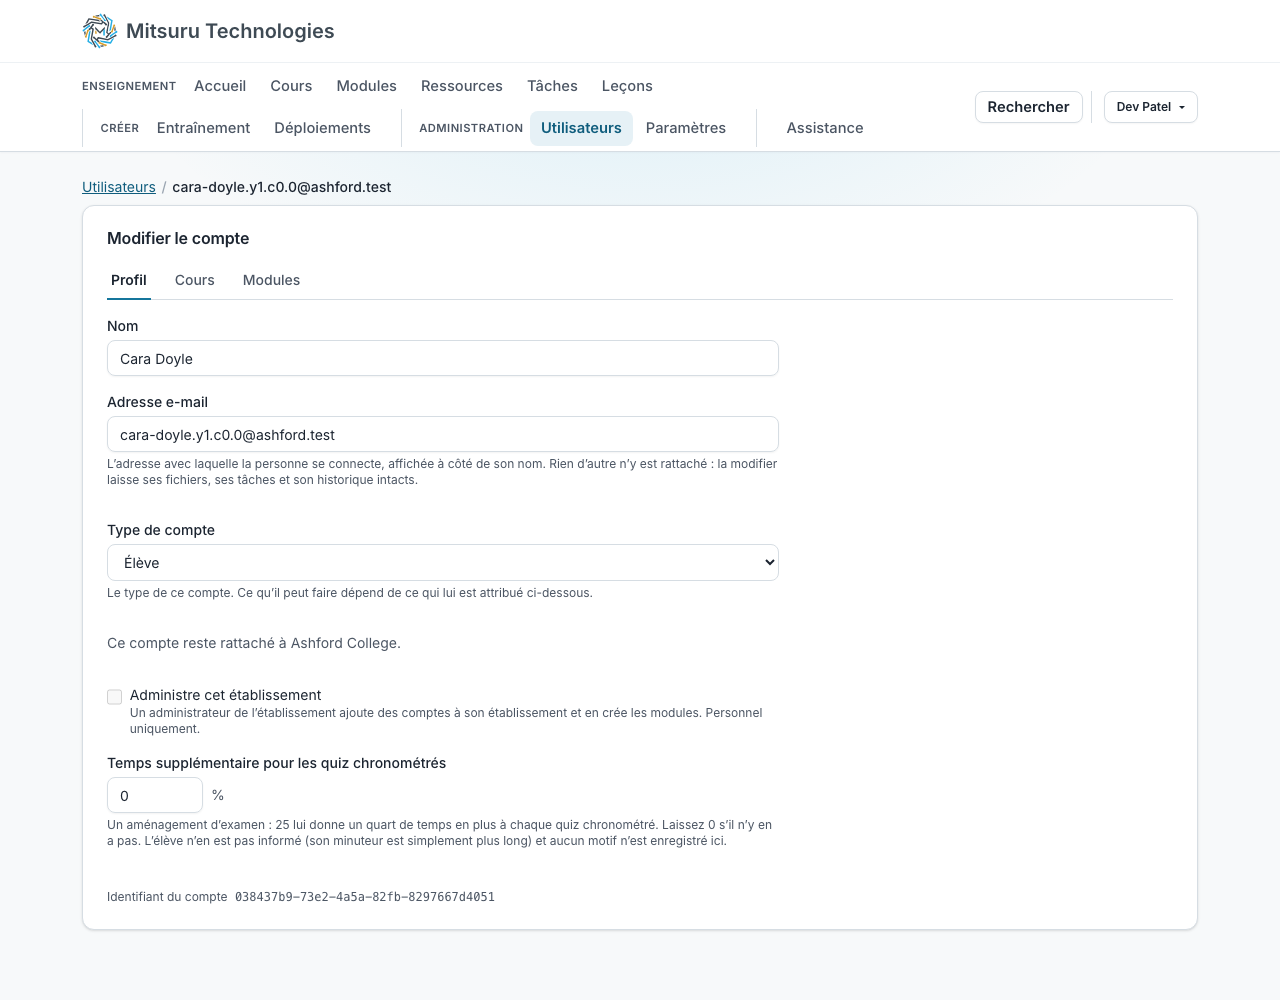Open the Assistance page
Screen dimensions: 1280x1000
(x=825, y=128)
